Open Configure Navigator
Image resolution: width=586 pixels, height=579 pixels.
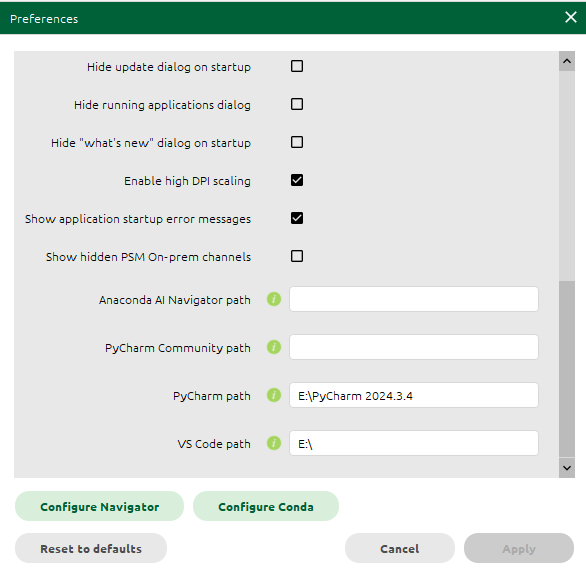(x=99, y=506)
